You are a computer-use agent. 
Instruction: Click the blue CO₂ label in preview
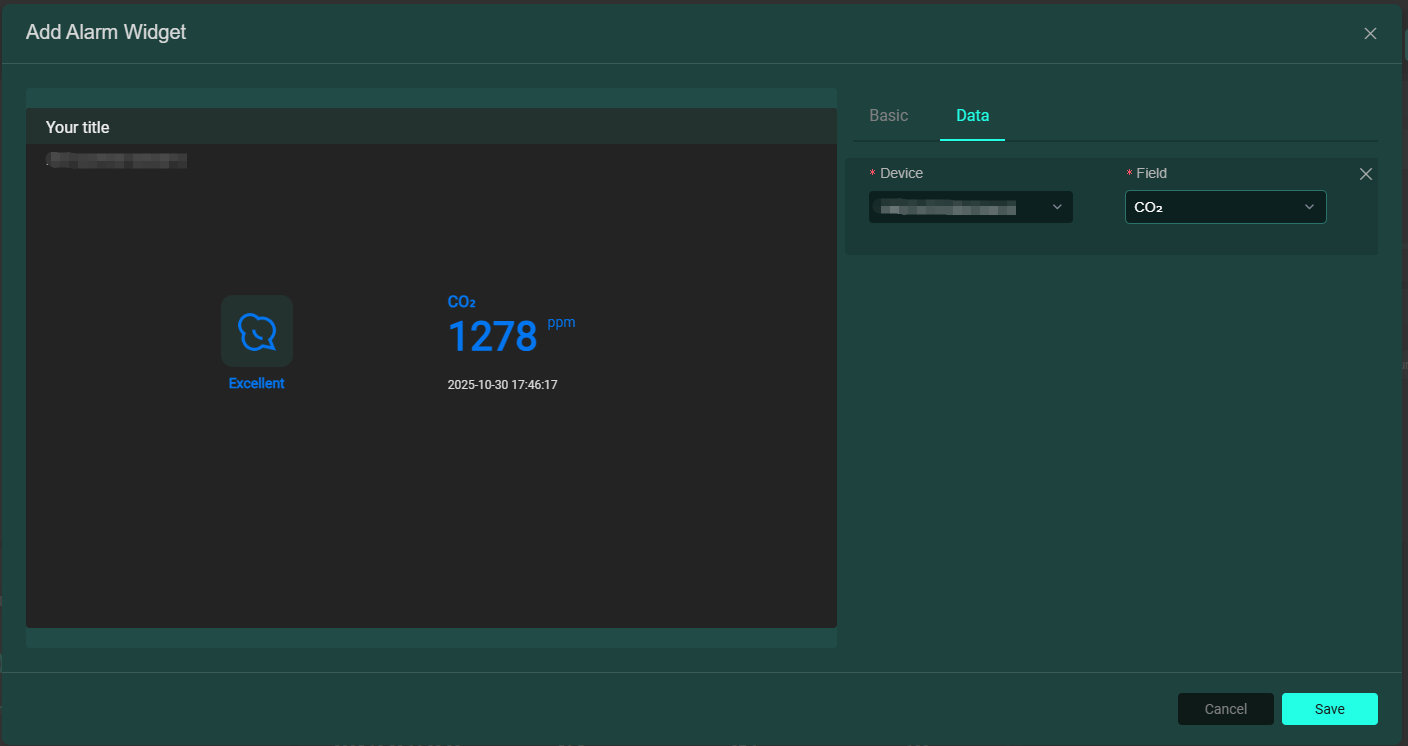461,302
